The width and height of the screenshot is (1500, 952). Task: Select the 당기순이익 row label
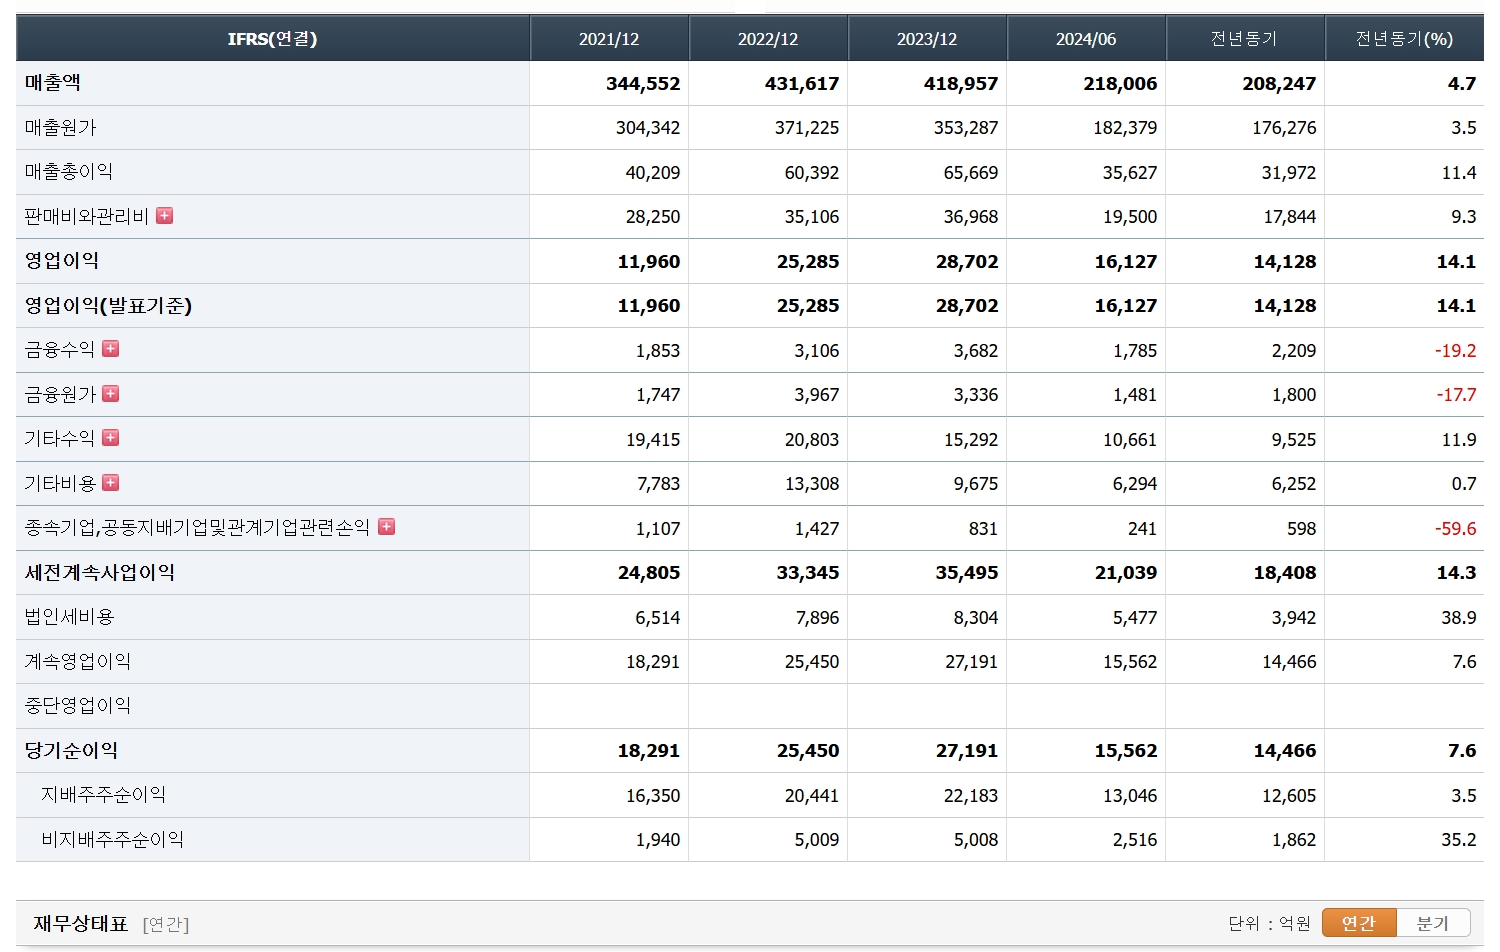pos(71,750)
